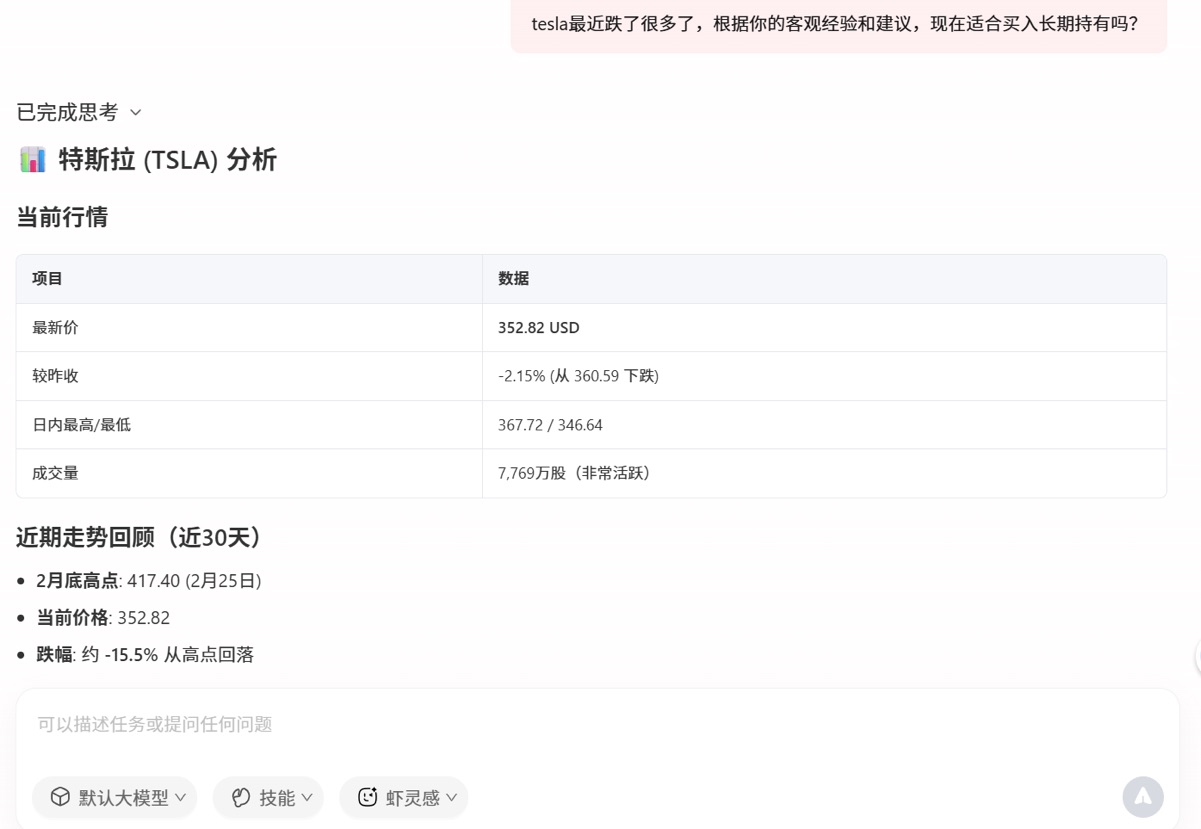1201x829 pixels.
Task: Click the smiley icon beside 虾灵感
Action: [367, 797]
